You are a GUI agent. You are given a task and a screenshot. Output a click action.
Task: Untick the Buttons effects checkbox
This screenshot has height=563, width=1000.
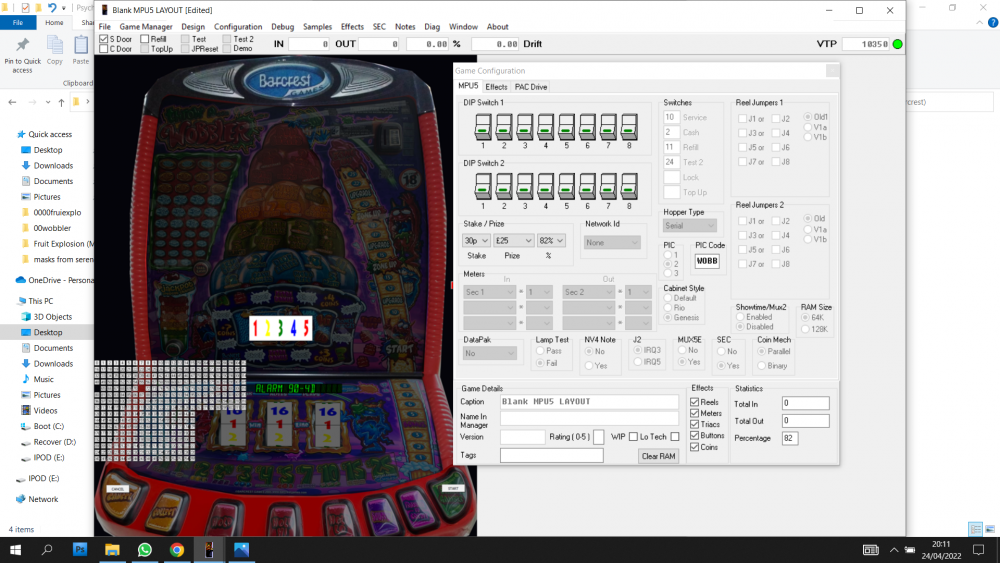point(695,435)
